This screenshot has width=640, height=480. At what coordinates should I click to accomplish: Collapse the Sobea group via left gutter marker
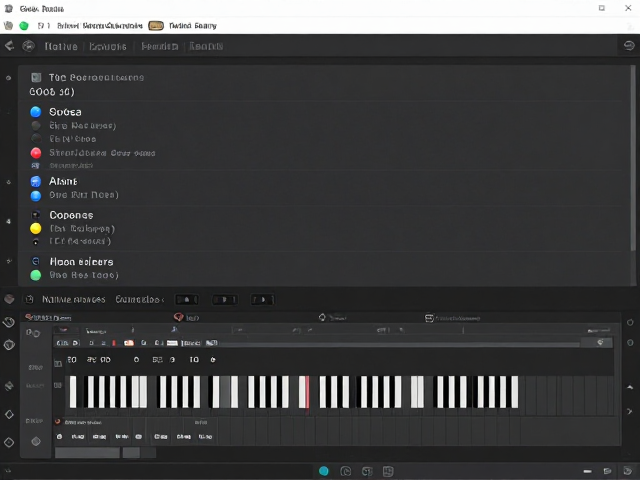point(8,112)
